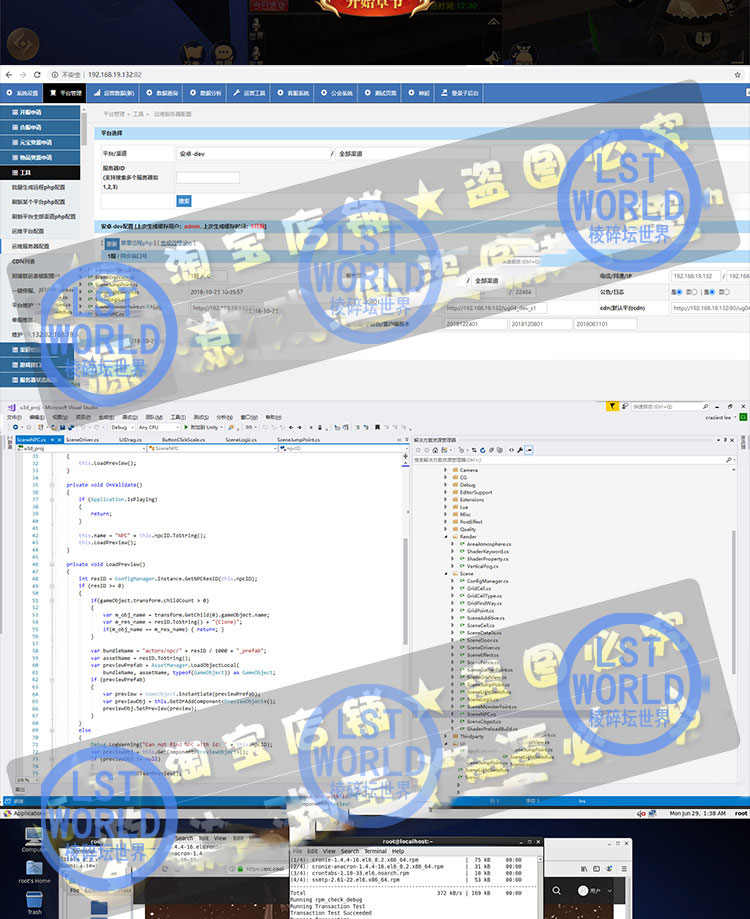Viewport: 750px width, 919px height.
Task: Click the solution explorer home icon
Action: [x=435, y=450]
